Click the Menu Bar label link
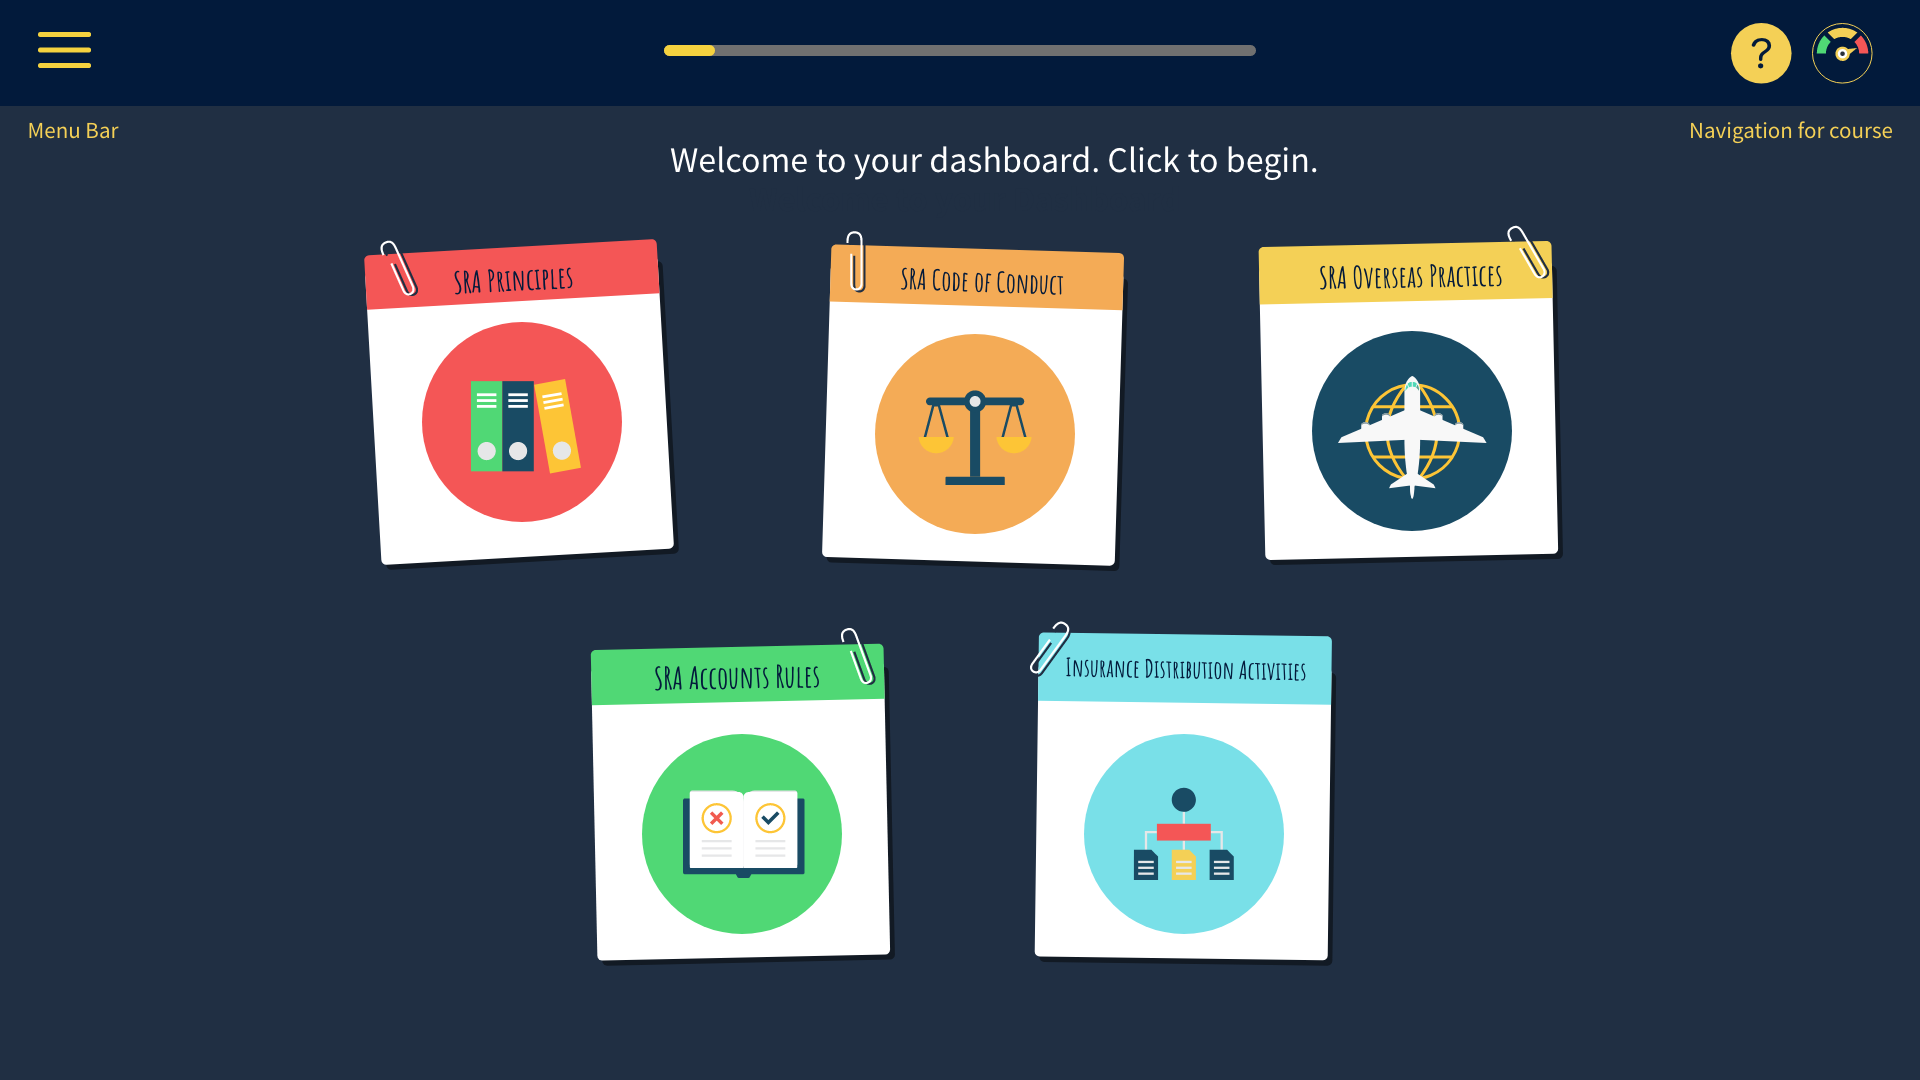The width and height of the screenshot is (1920, 1080). pos(73,129)
